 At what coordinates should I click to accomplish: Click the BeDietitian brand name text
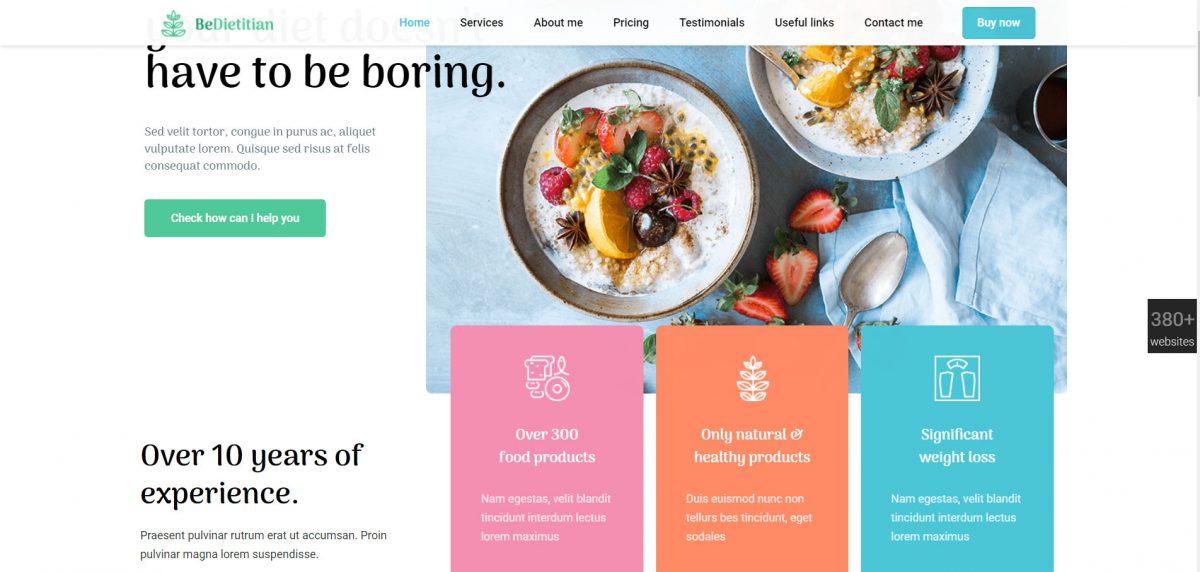coord(234,24)
